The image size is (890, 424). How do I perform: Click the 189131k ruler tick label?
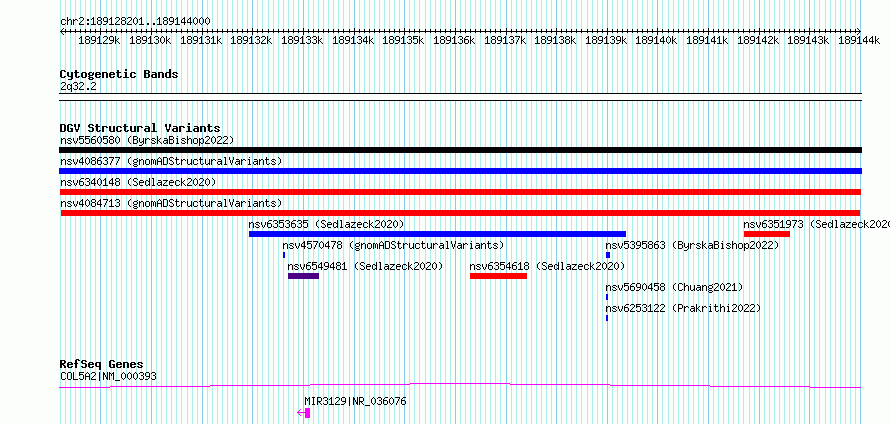tap(201, 41)
